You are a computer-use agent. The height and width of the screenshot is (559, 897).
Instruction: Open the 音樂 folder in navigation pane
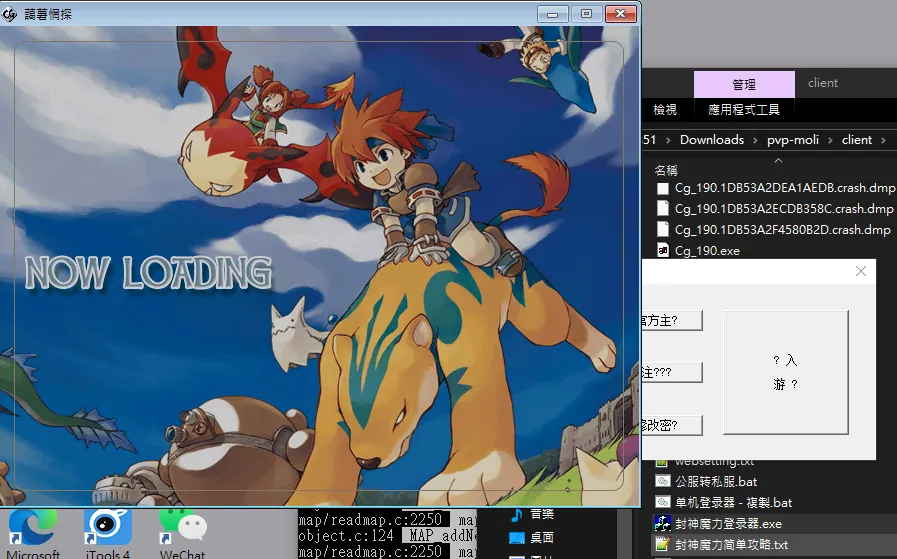[x=531, y=514]
